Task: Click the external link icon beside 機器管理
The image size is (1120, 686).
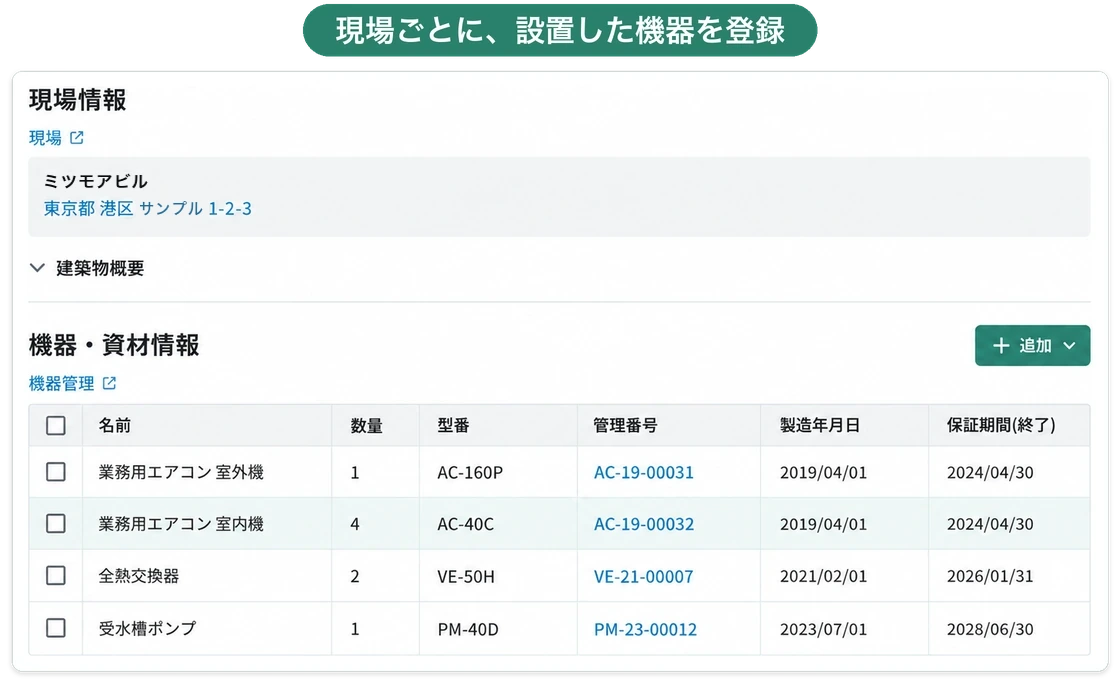Action: [109, 384]
